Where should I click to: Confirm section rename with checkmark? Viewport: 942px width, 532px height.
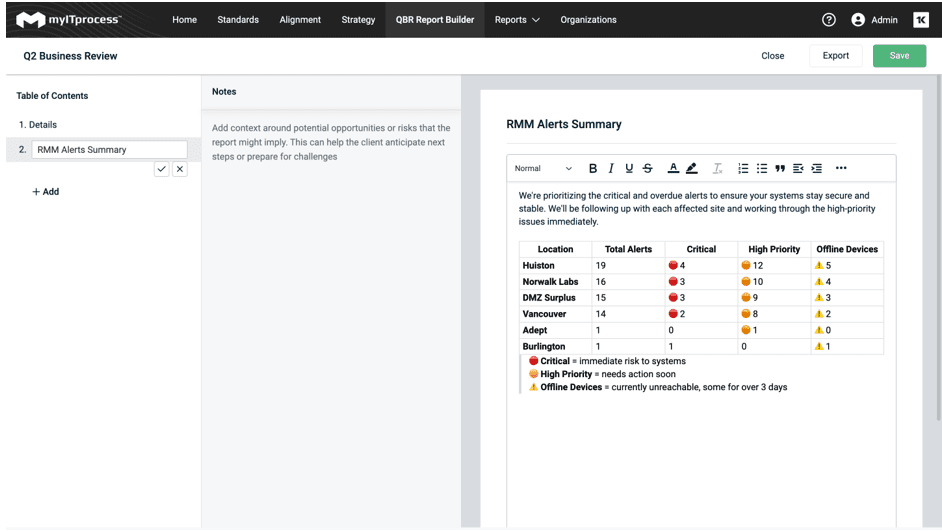[162, 170]
